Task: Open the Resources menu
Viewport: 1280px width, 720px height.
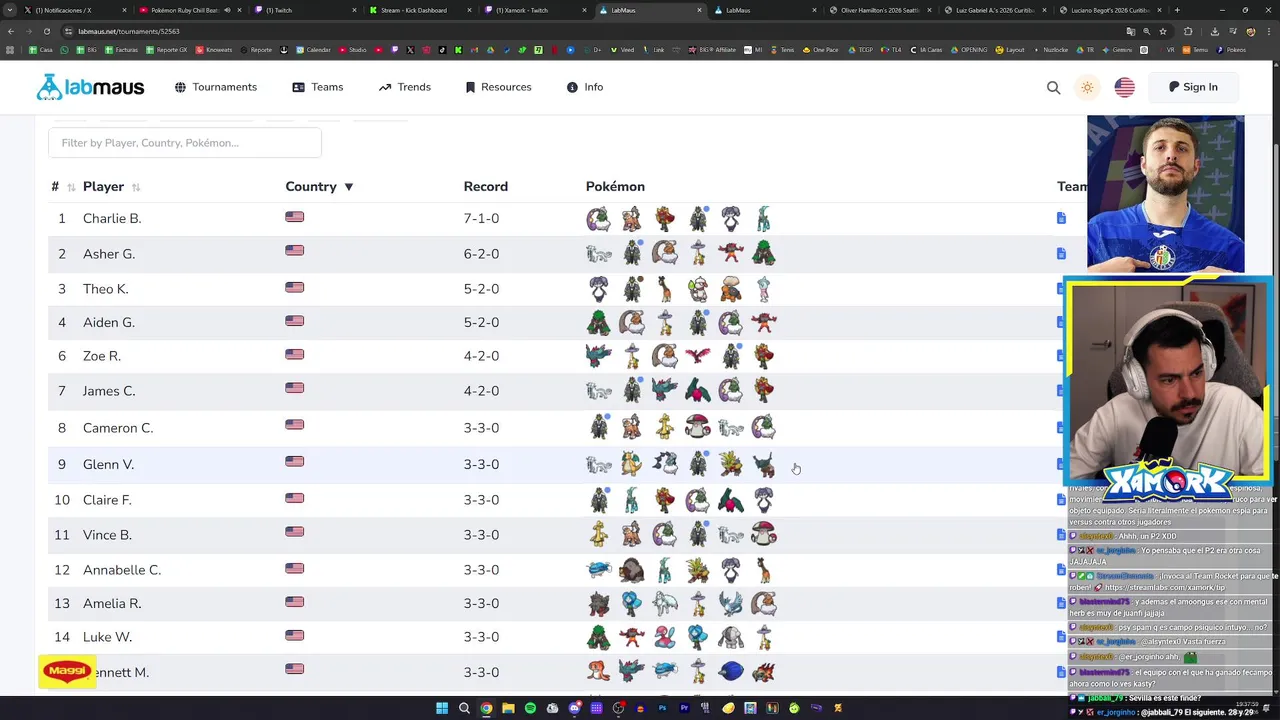Action: tap(498, 87)
